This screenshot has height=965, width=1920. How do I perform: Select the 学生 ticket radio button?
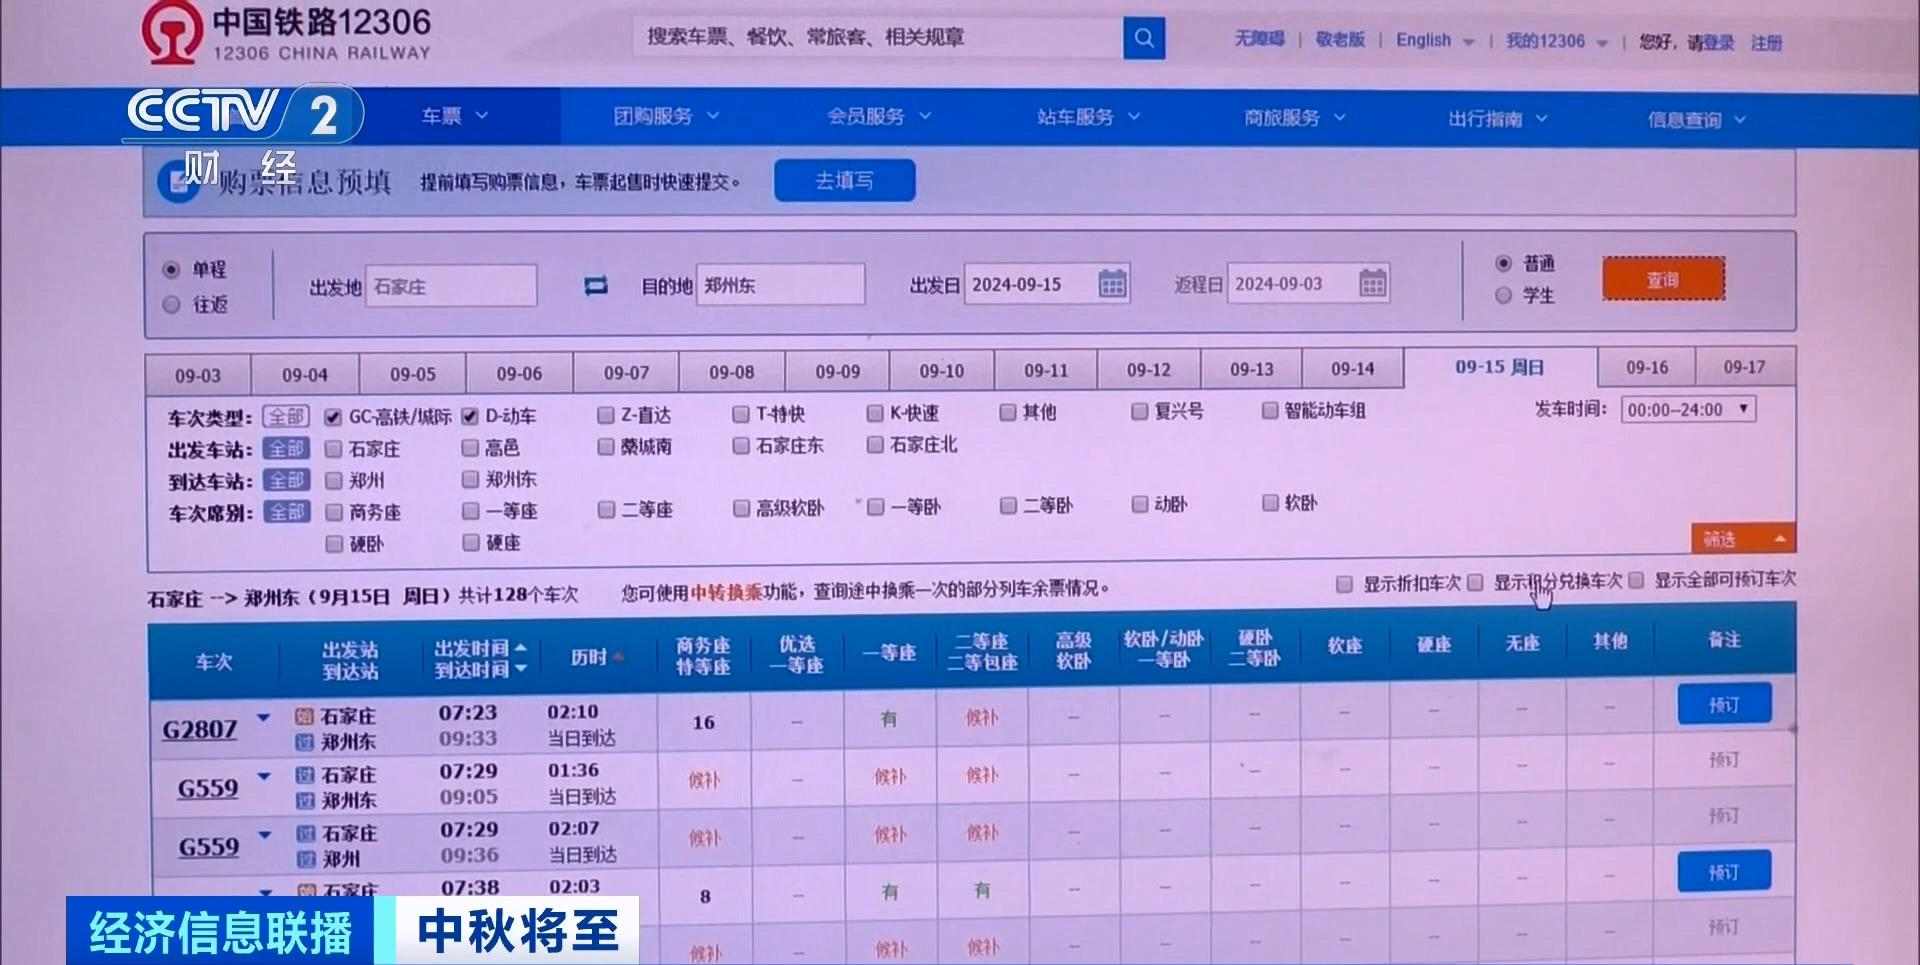pos(1503,296)
